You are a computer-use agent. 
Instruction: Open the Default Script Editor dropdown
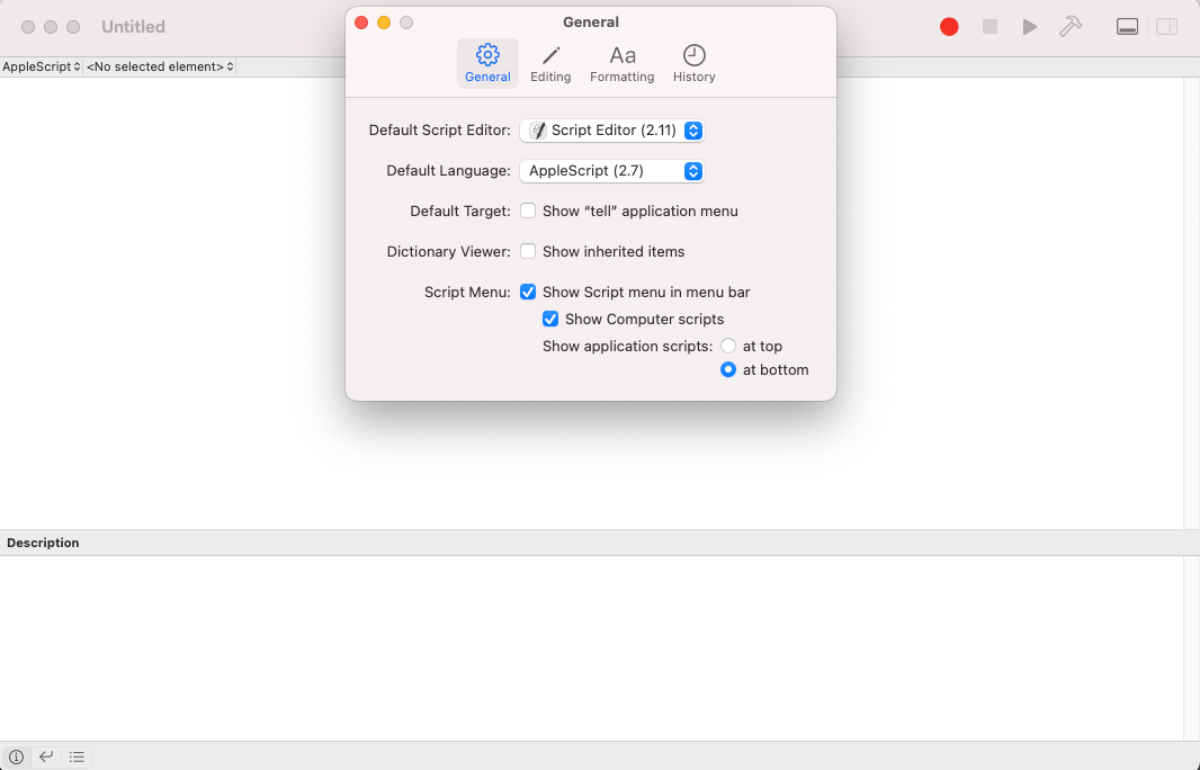click(612, 130)
